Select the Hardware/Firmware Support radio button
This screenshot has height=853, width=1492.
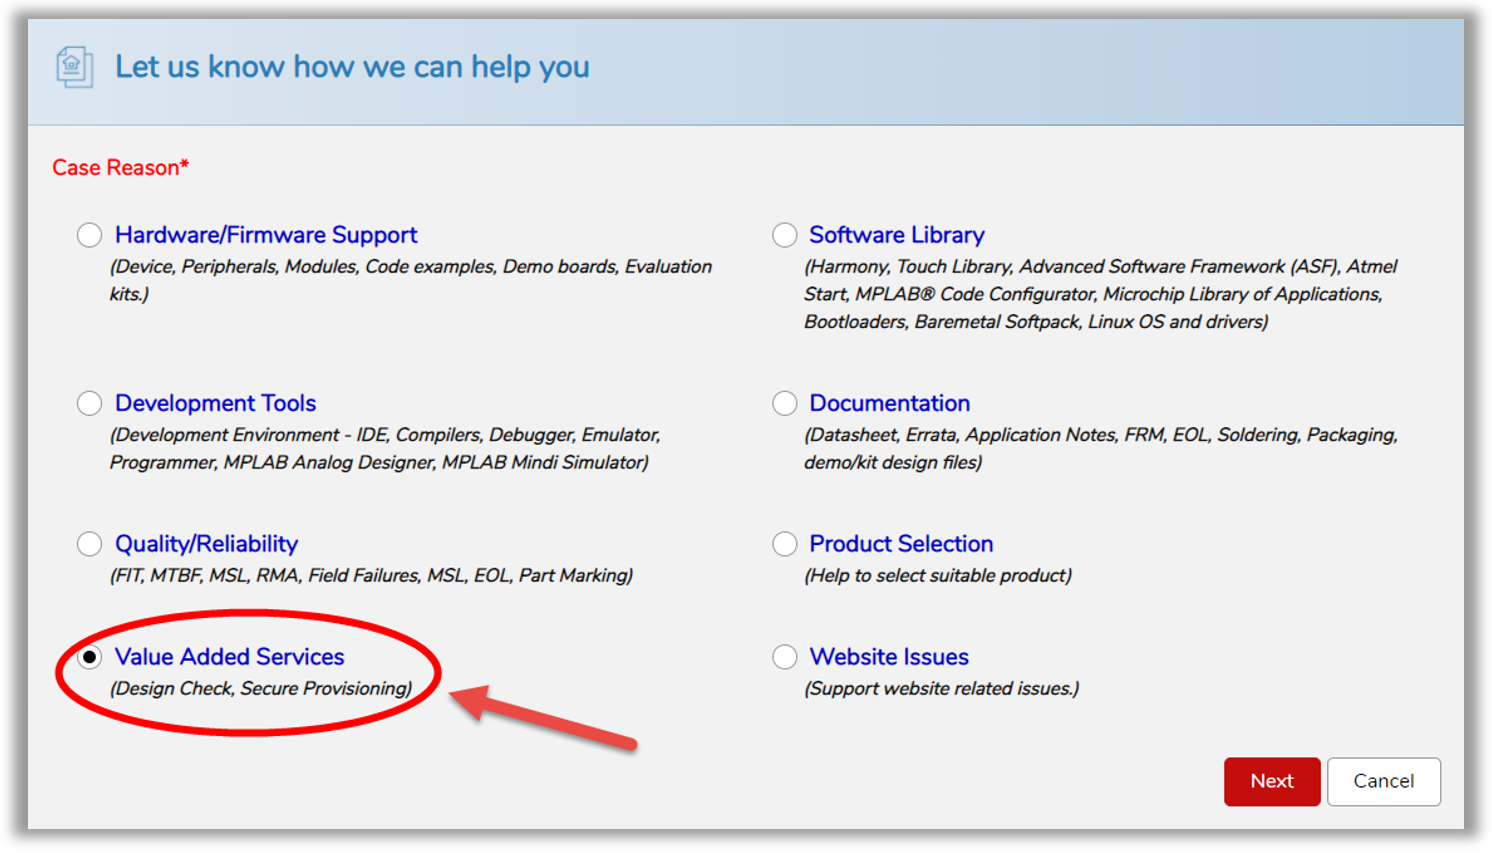click(90, 235)
